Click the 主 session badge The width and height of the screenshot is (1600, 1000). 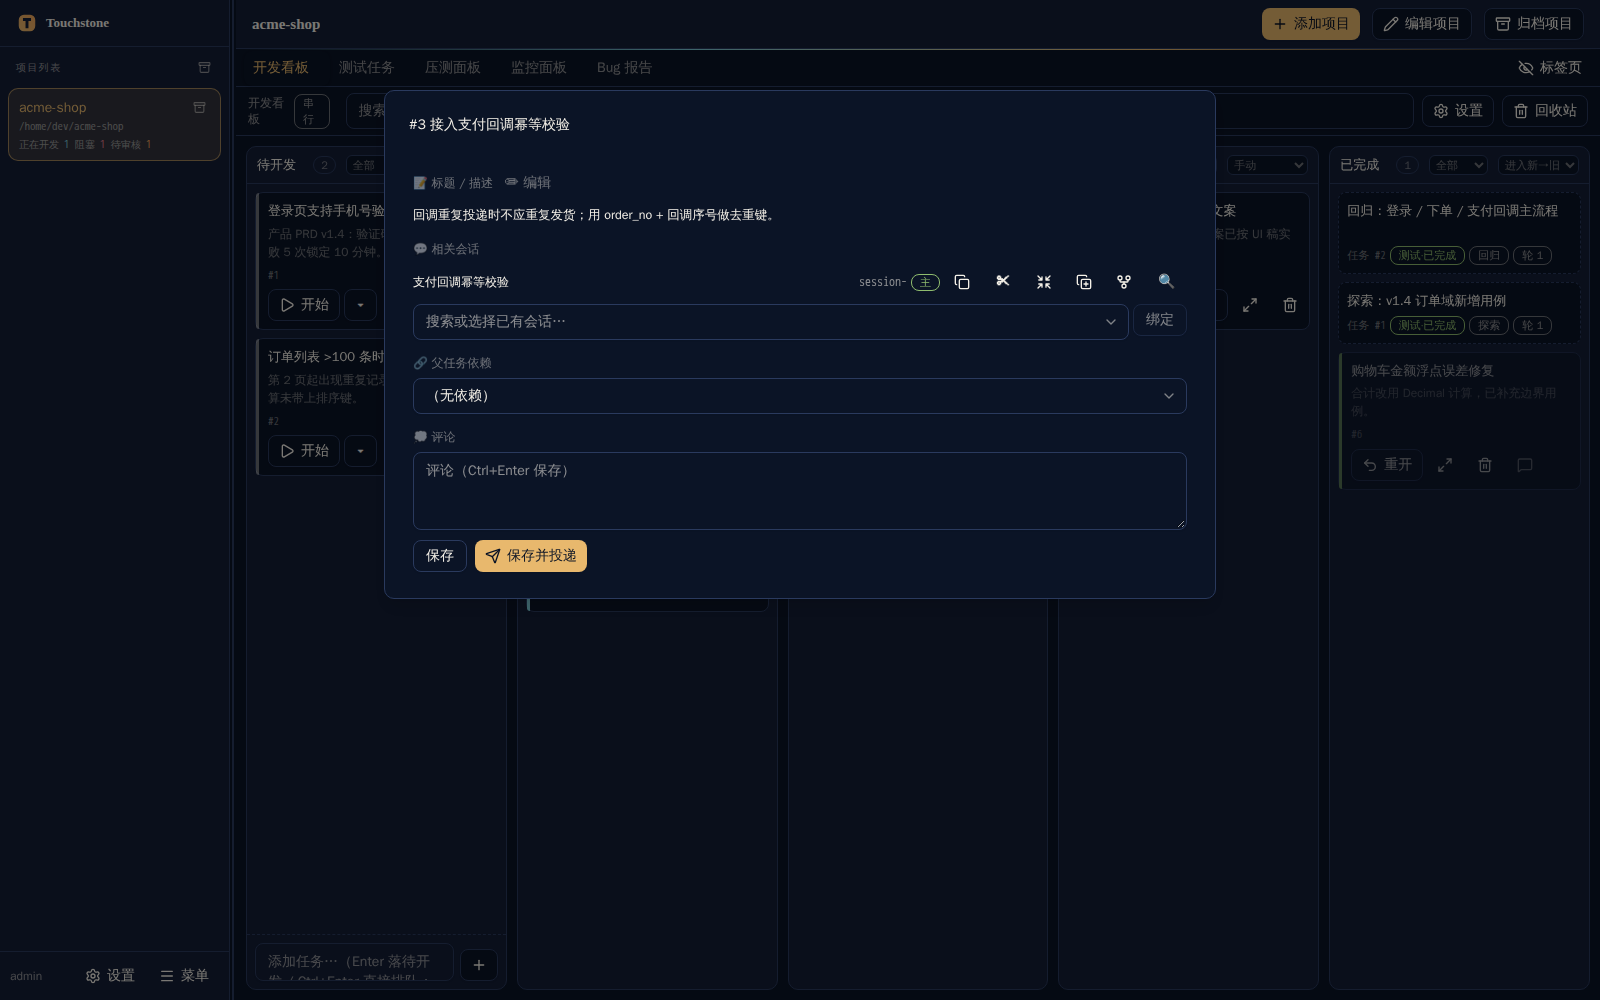[925, 282]
